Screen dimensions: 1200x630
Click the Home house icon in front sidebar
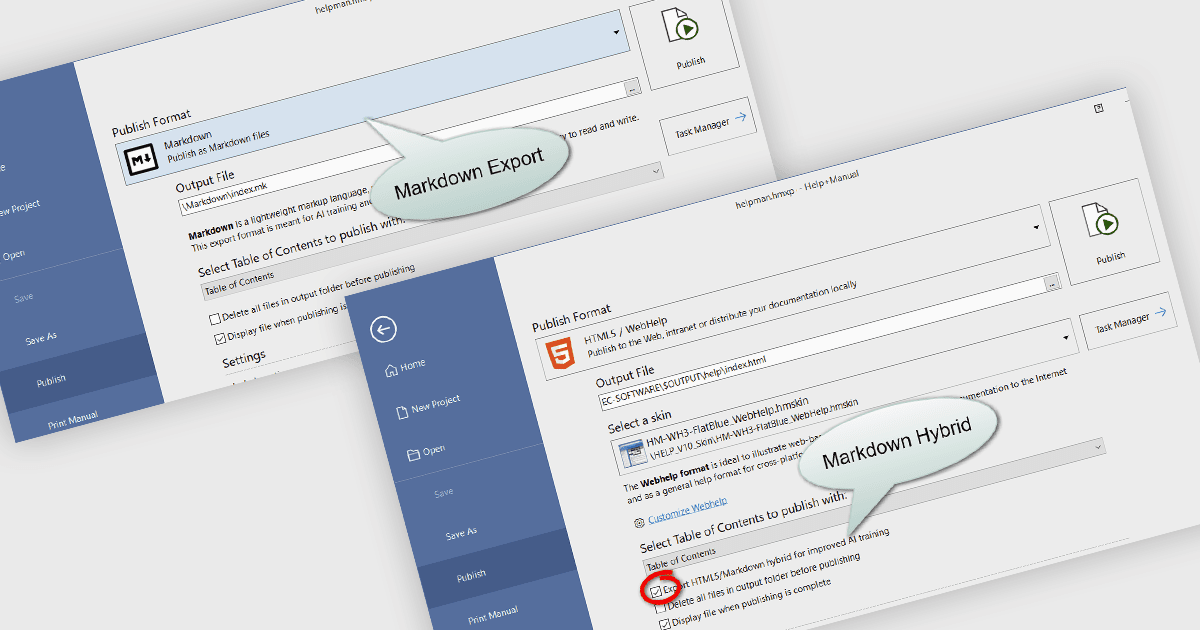point(391,369)
